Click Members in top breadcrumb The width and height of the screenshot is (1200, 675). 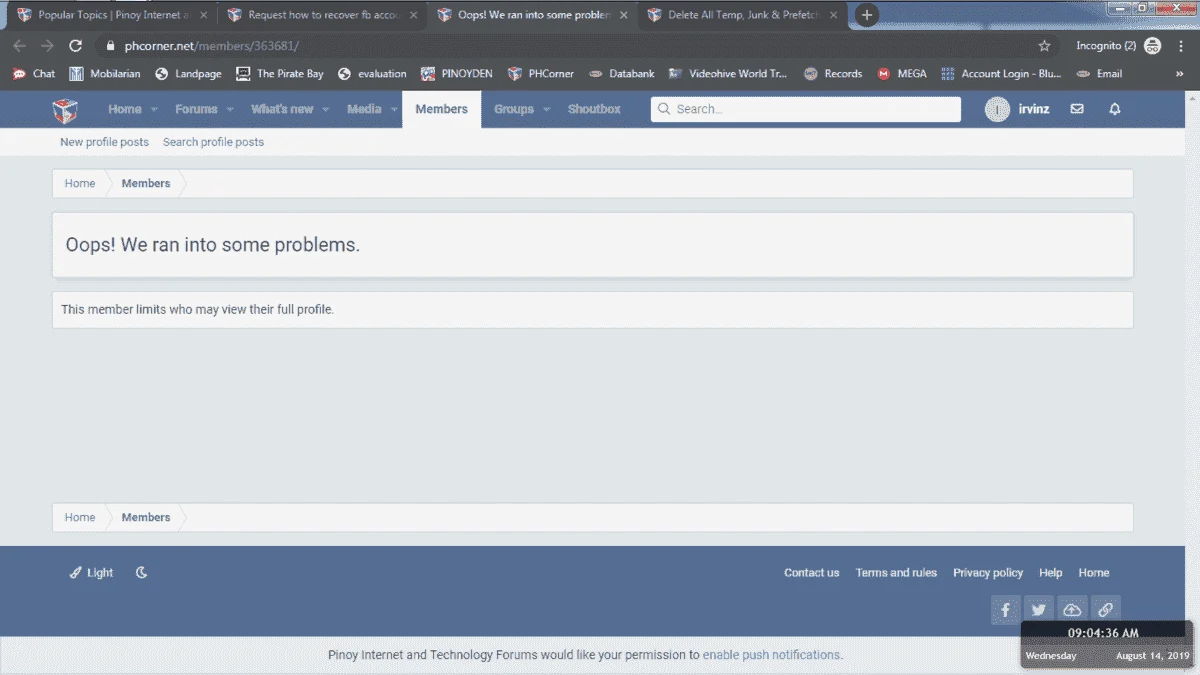(146, 184)
